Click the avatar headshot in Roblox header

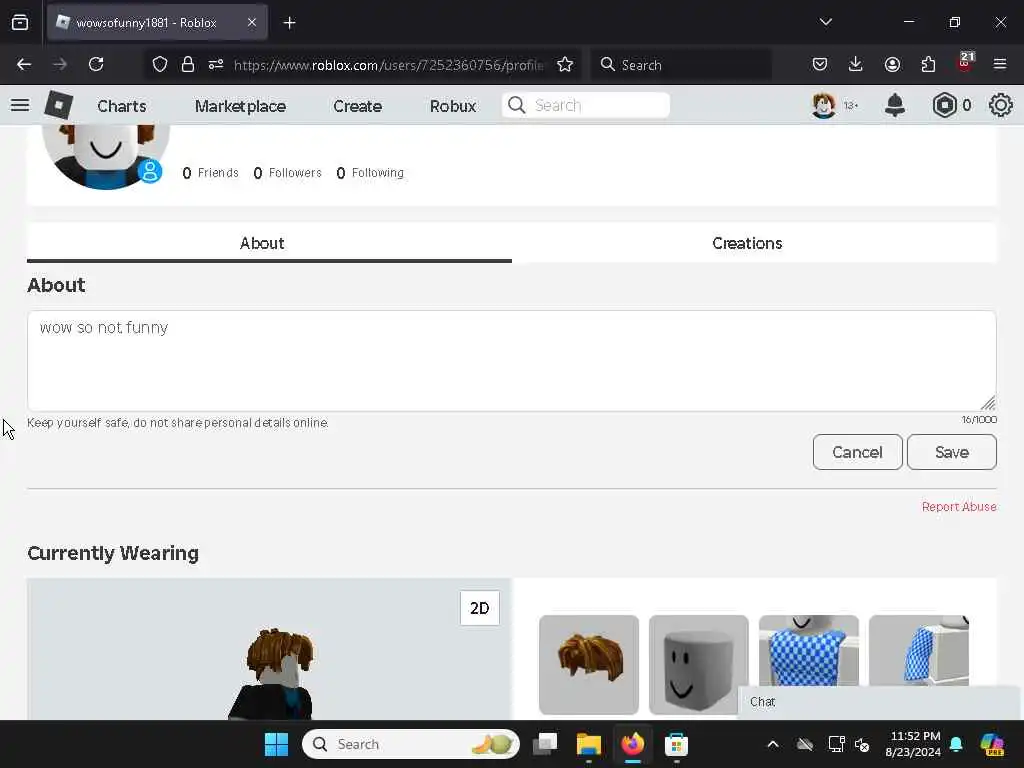coord(824,105)
